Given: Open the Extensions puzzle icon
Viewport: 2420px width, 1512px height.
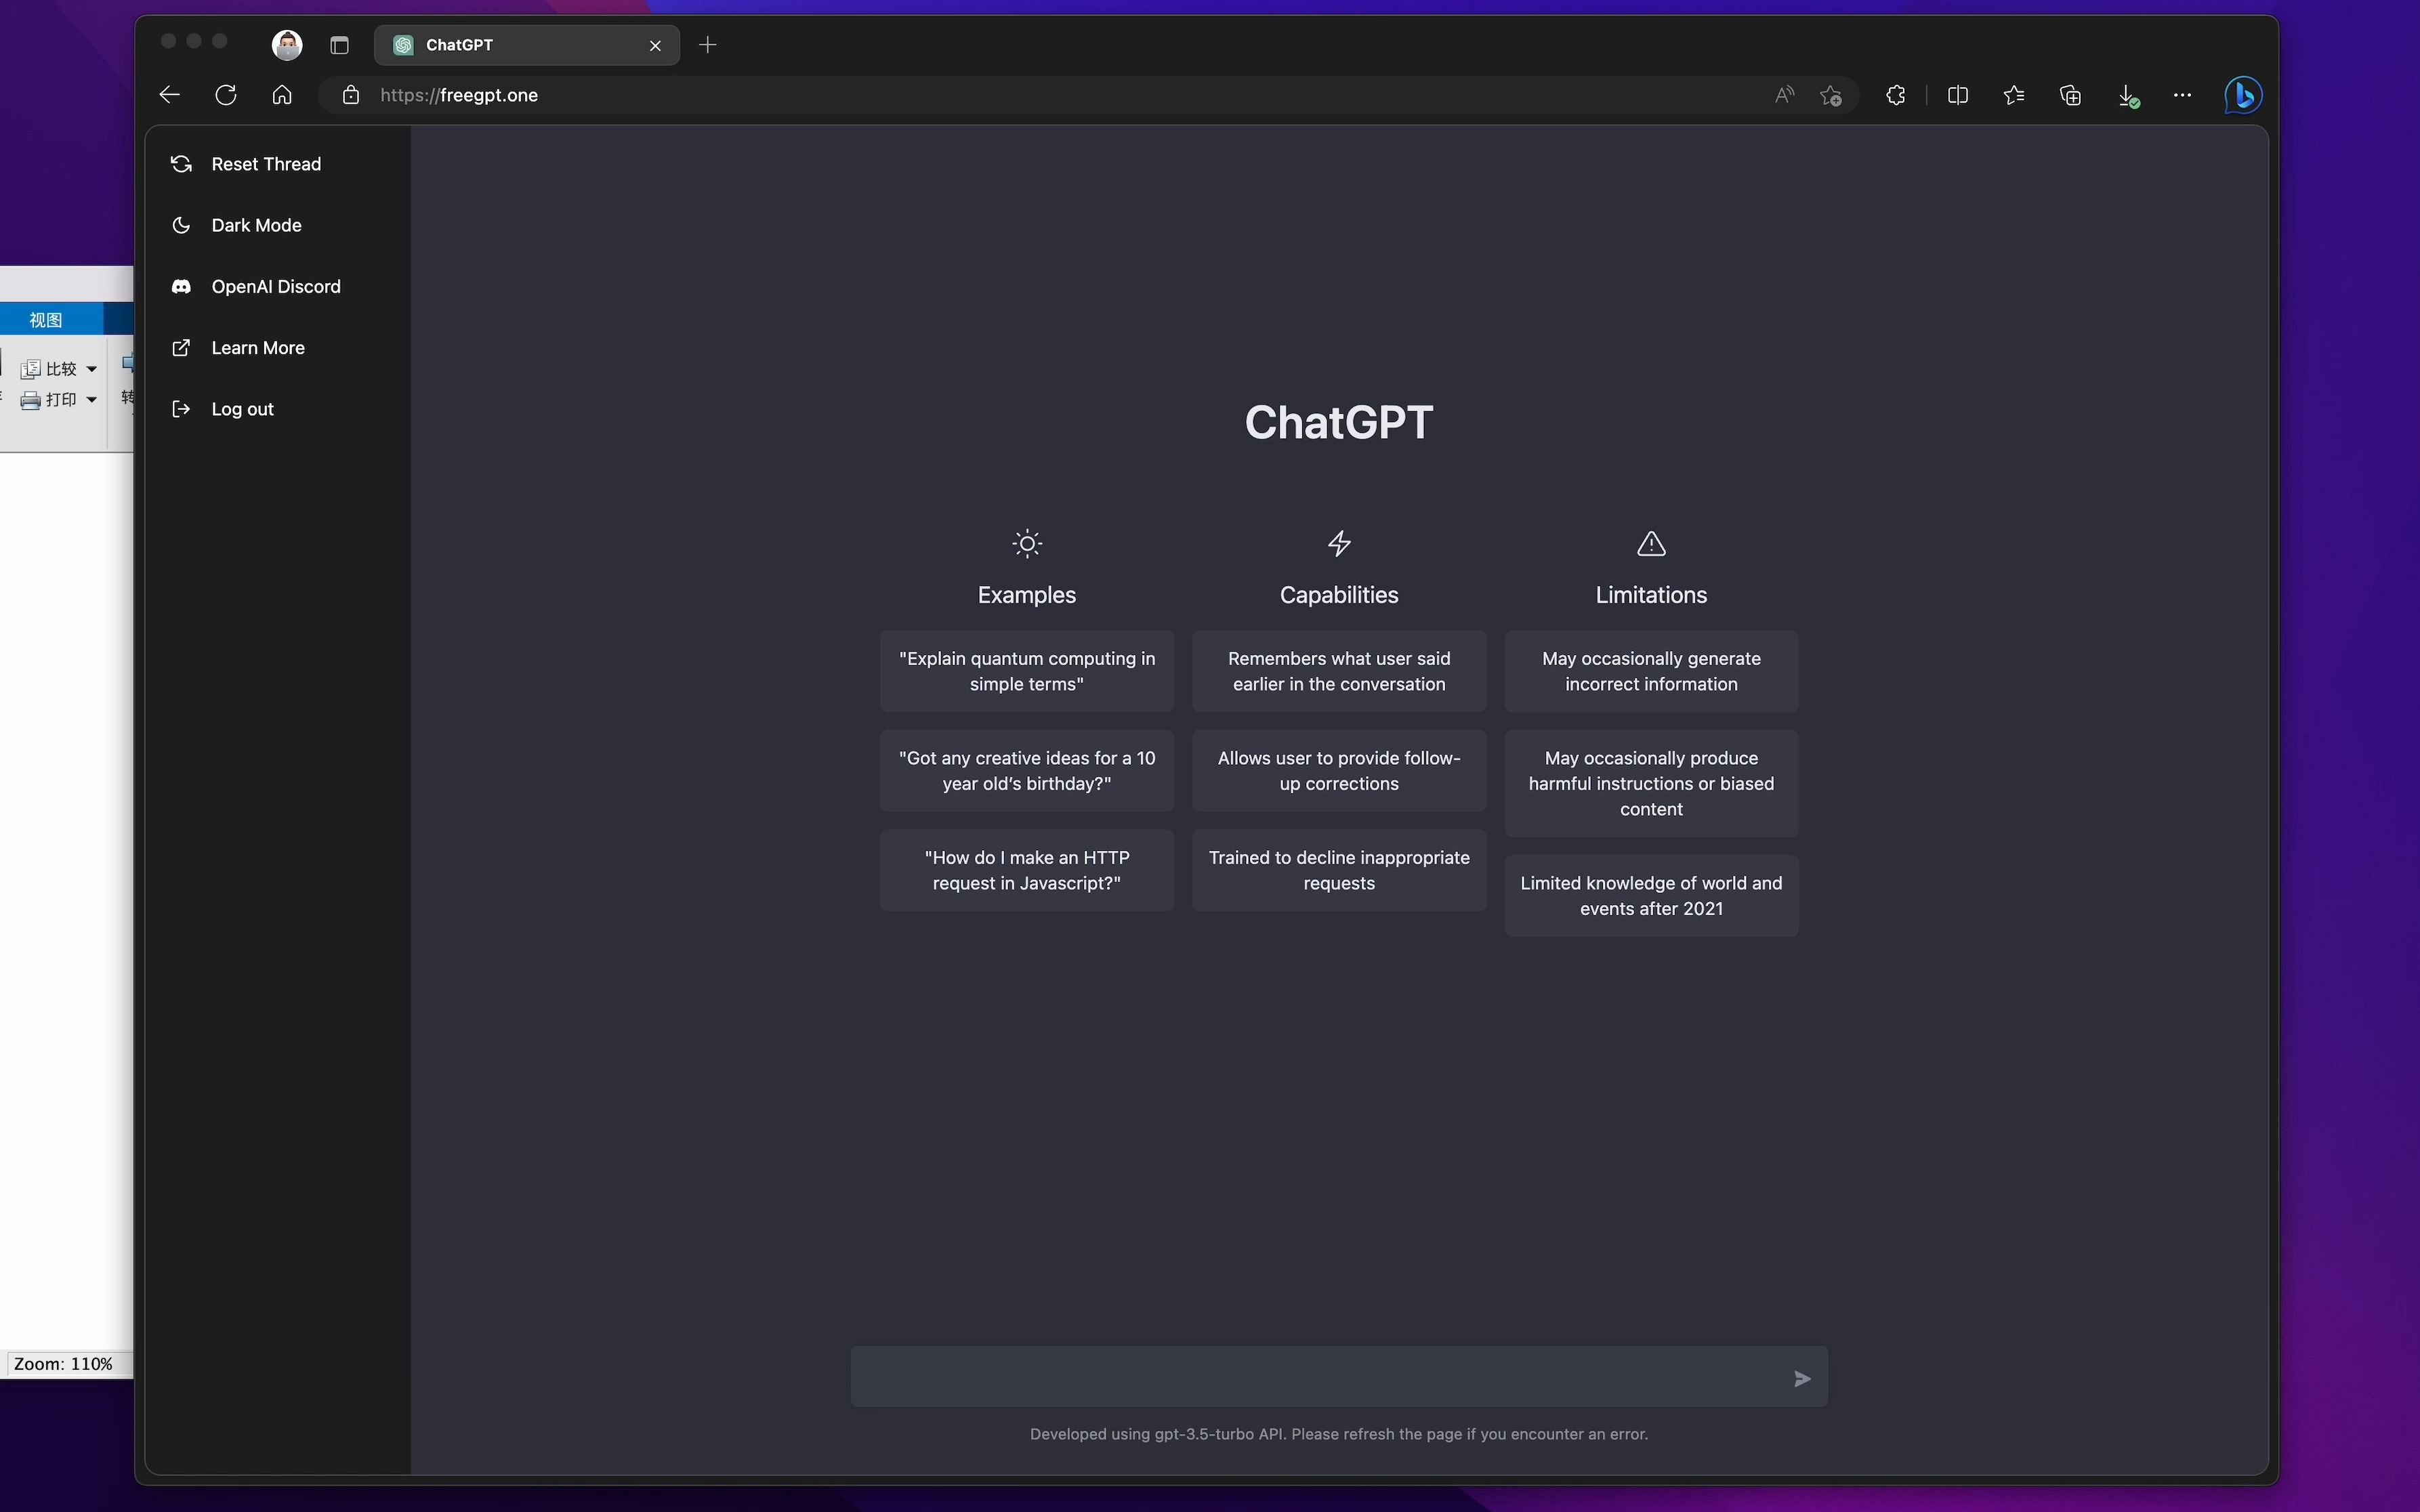Looking at the screenshot, I should 1895,95.
